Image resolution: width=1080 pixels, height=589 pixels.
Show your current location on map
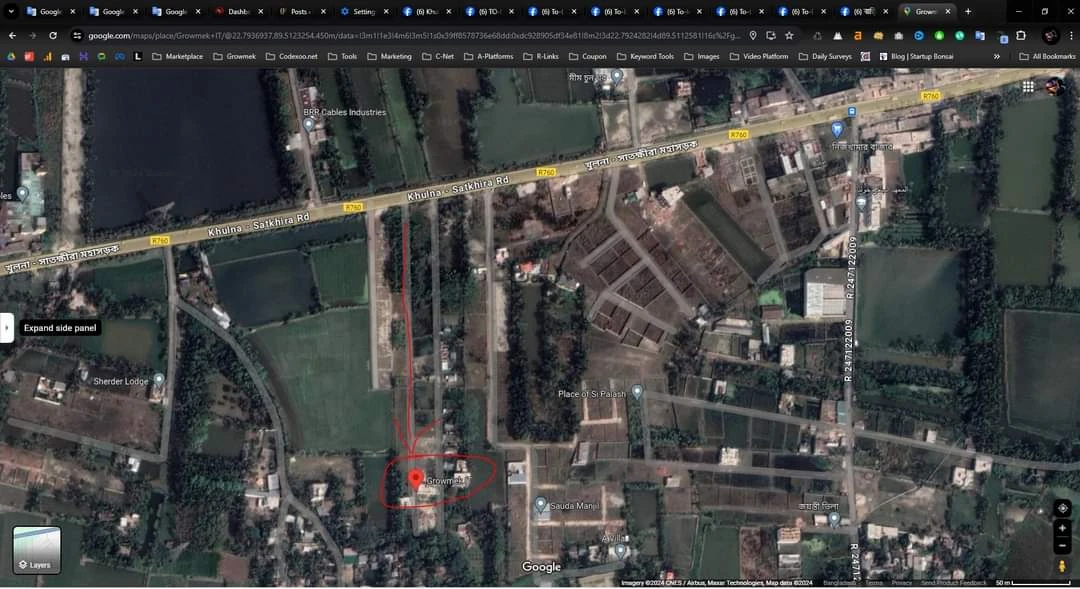(x=1062, y=508)
